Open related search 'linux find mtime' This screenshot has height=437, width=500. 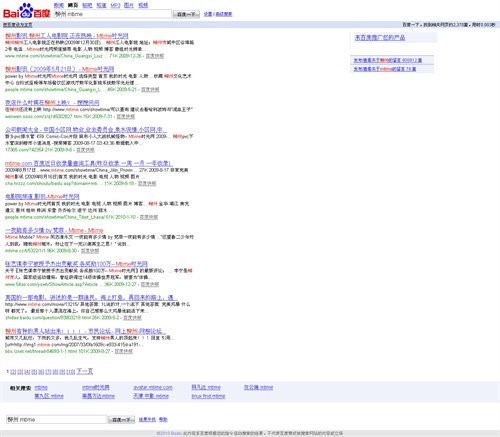(208, 396)
